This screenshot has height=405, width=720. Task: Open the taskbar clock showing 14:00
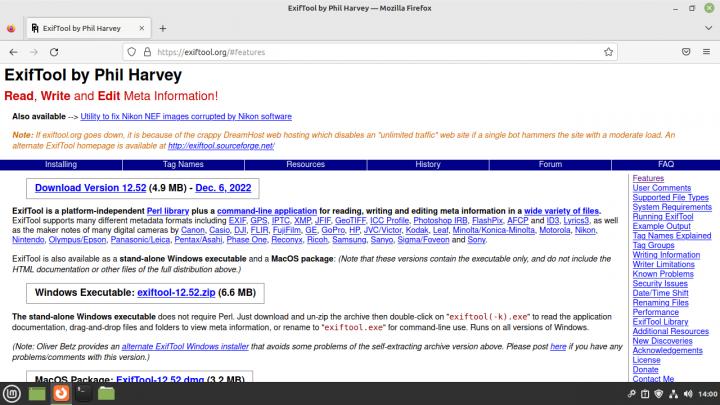coord(701,393)
